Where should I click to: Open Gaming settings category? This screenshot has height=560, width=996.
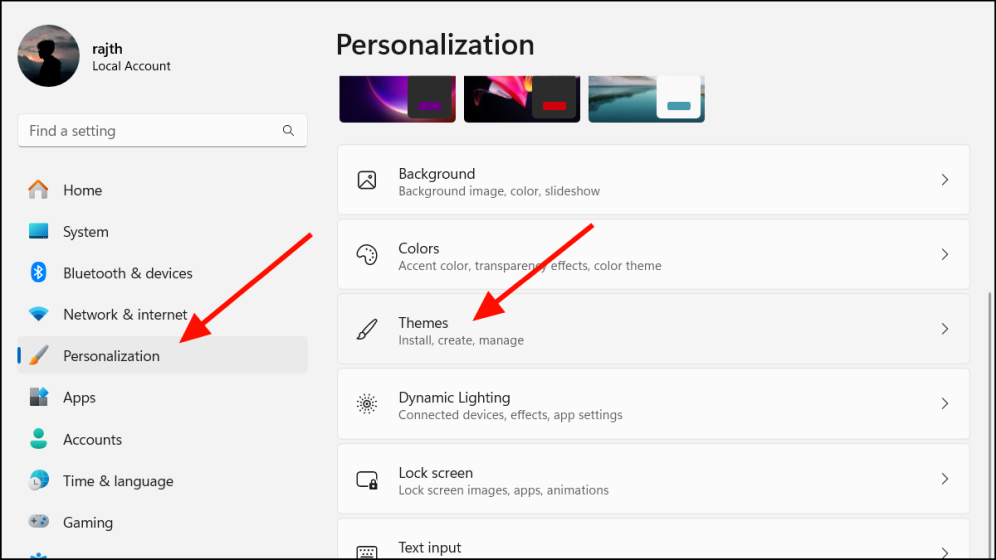pyautogui.click(x=163, y=522)
